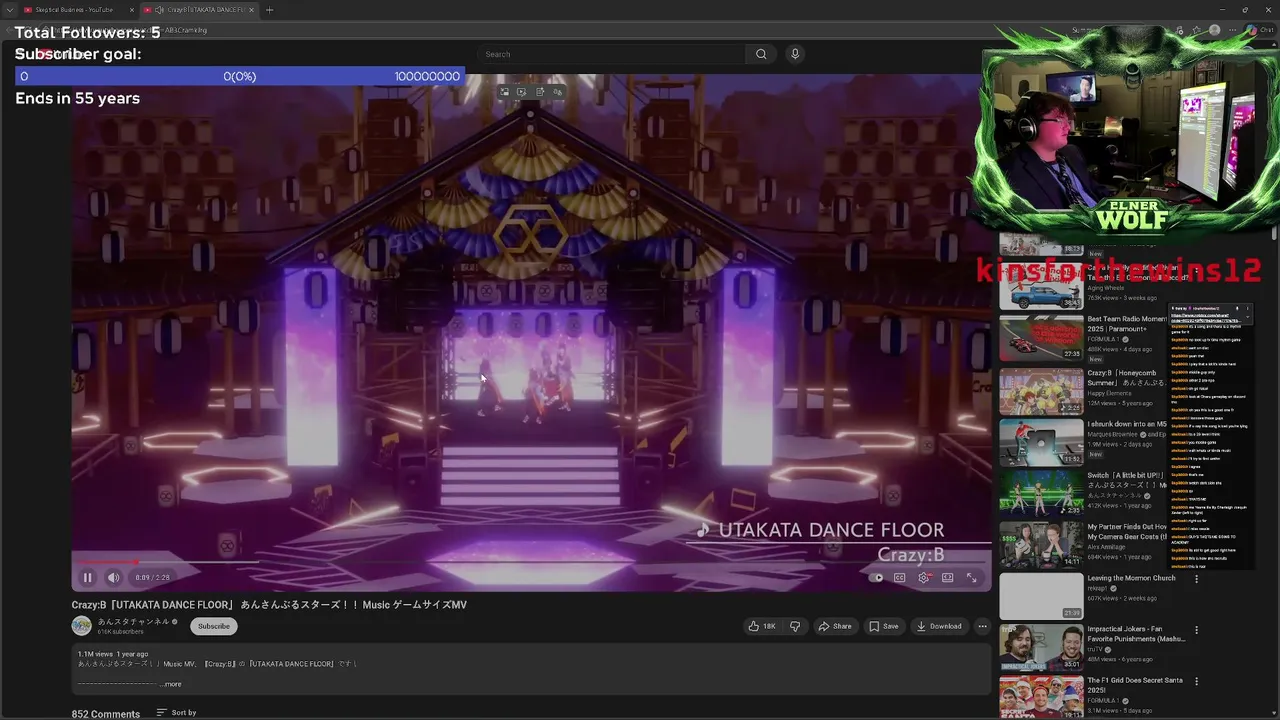Open more actions ellipsis under video
1280x720 pixels.
982,626
